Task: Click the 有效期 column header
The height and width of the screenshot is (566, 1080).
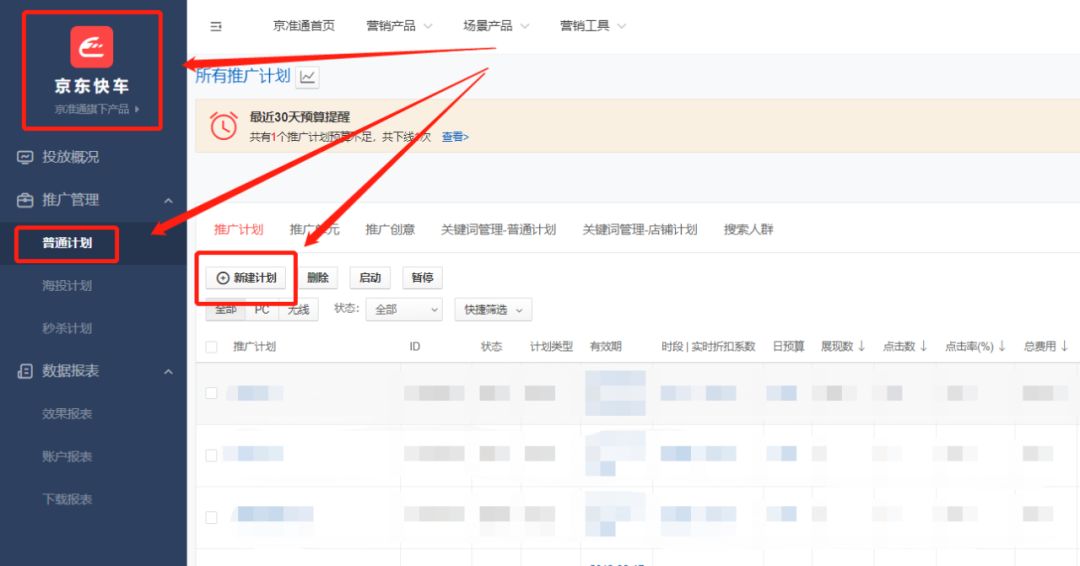Action: tap(605, 346)
